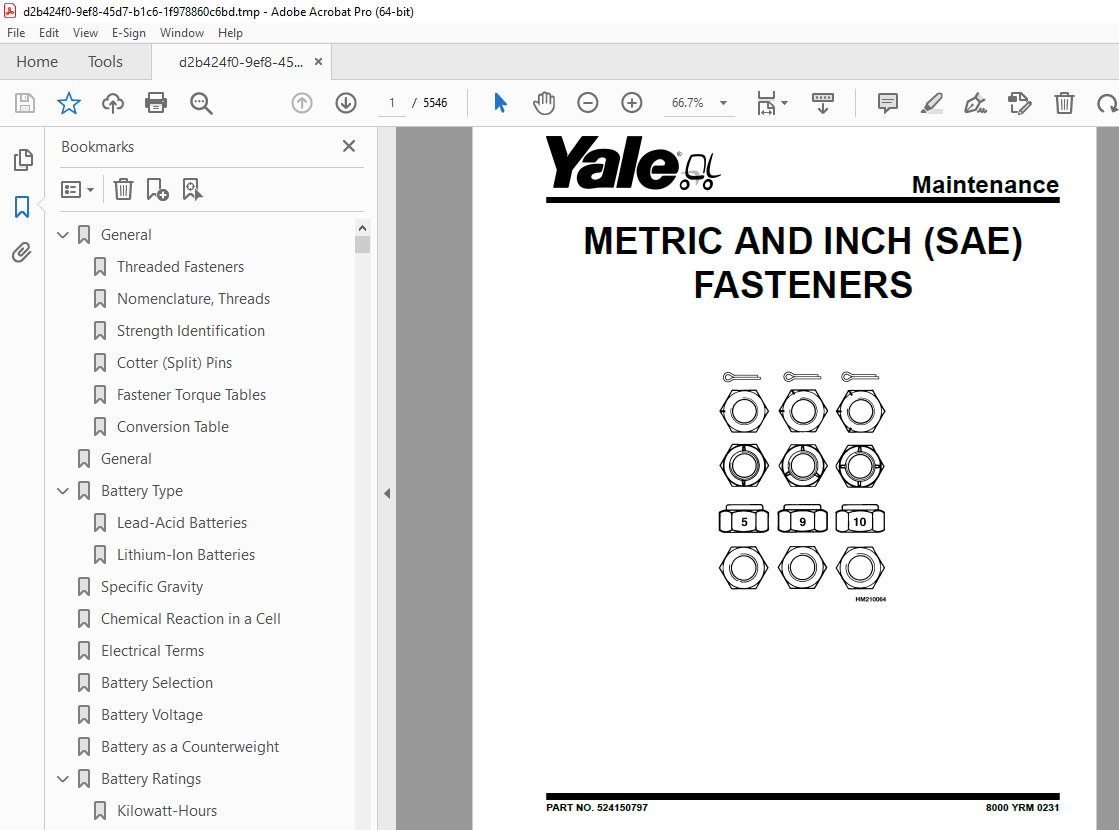Open Conversion Table bookmark
The height and width of the screenshot is (830, 1119).
click(173, 427)
